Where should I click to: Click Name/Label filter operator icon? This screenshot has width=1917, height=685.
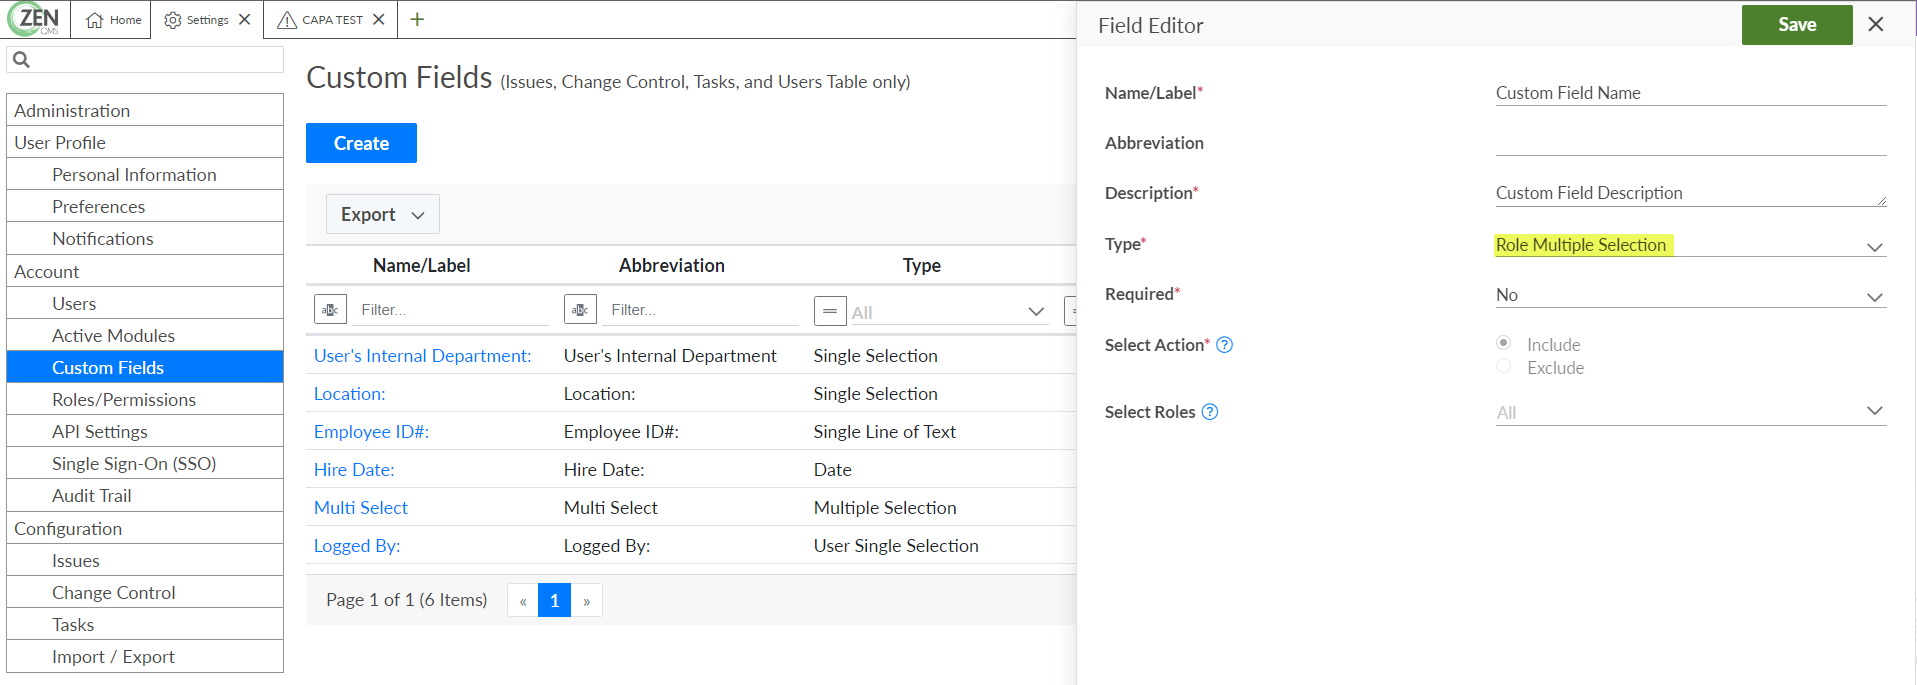pyautogui.click(x=330, y=310)
